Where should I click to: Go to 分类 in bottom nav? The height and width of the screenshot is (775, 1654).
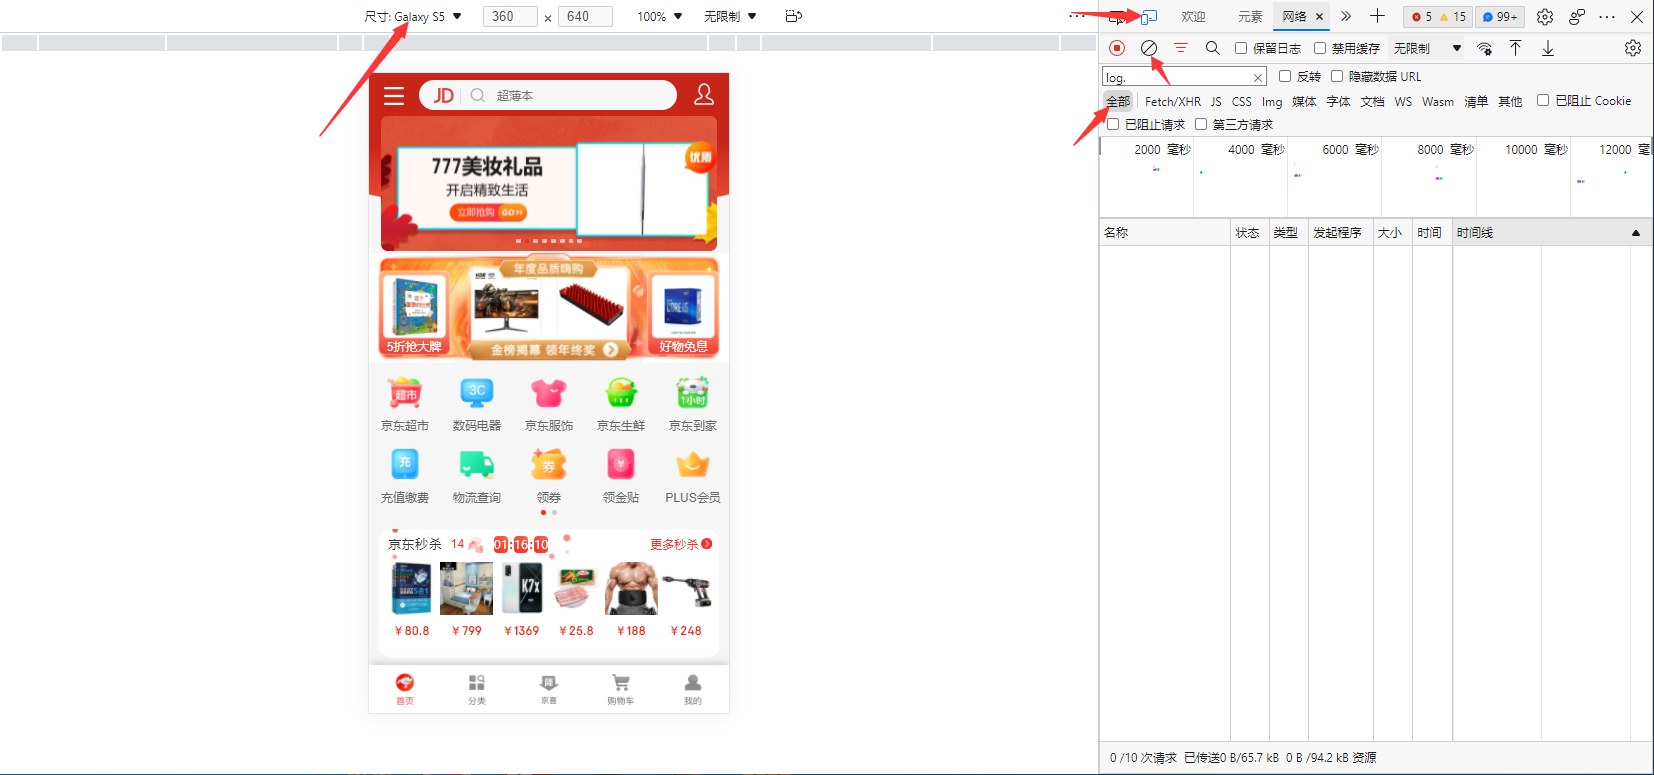[x=477, y=689]
